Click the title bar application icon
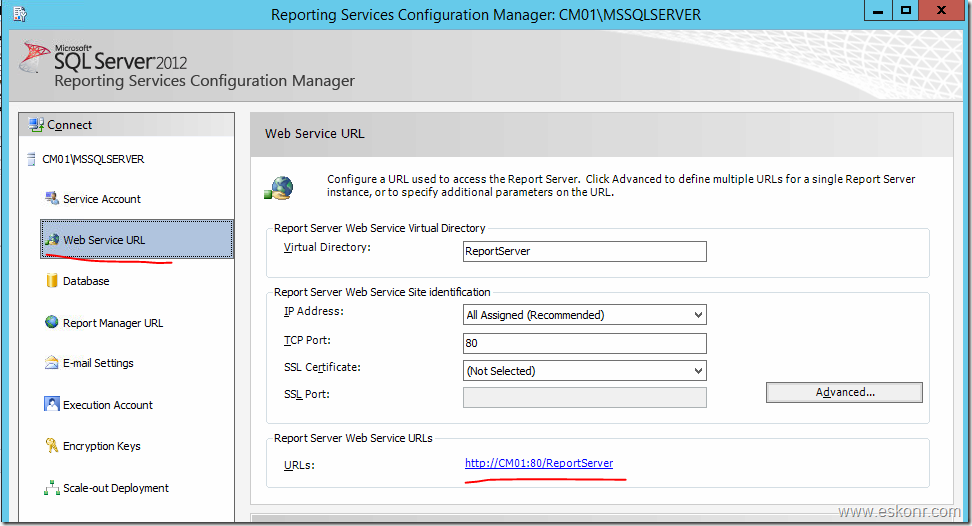Screen dimensions: 972x526 (20, 14)
